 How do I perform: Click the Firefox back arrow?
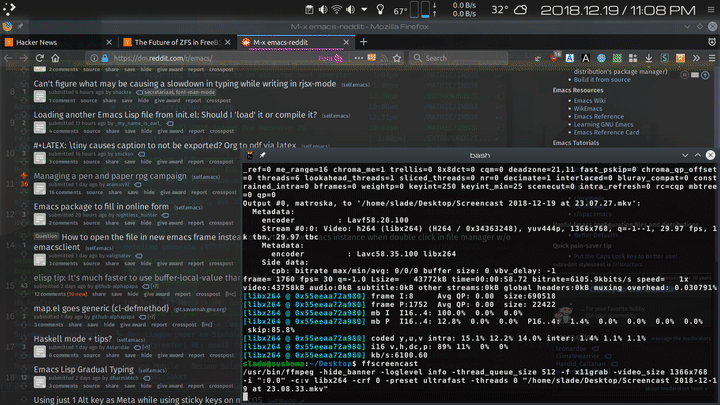8,58
